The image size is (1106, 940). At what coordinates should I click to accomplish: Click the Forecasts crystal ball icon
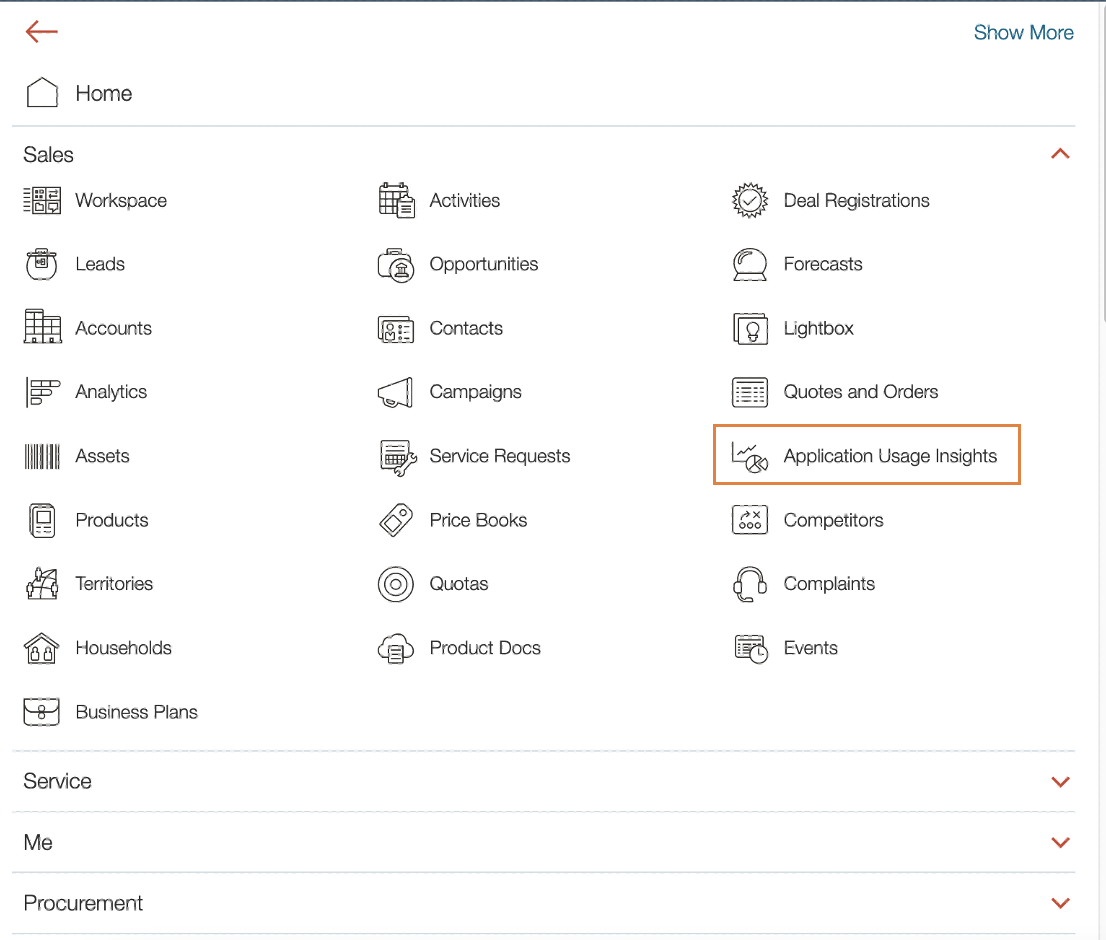tap(749, 264)
